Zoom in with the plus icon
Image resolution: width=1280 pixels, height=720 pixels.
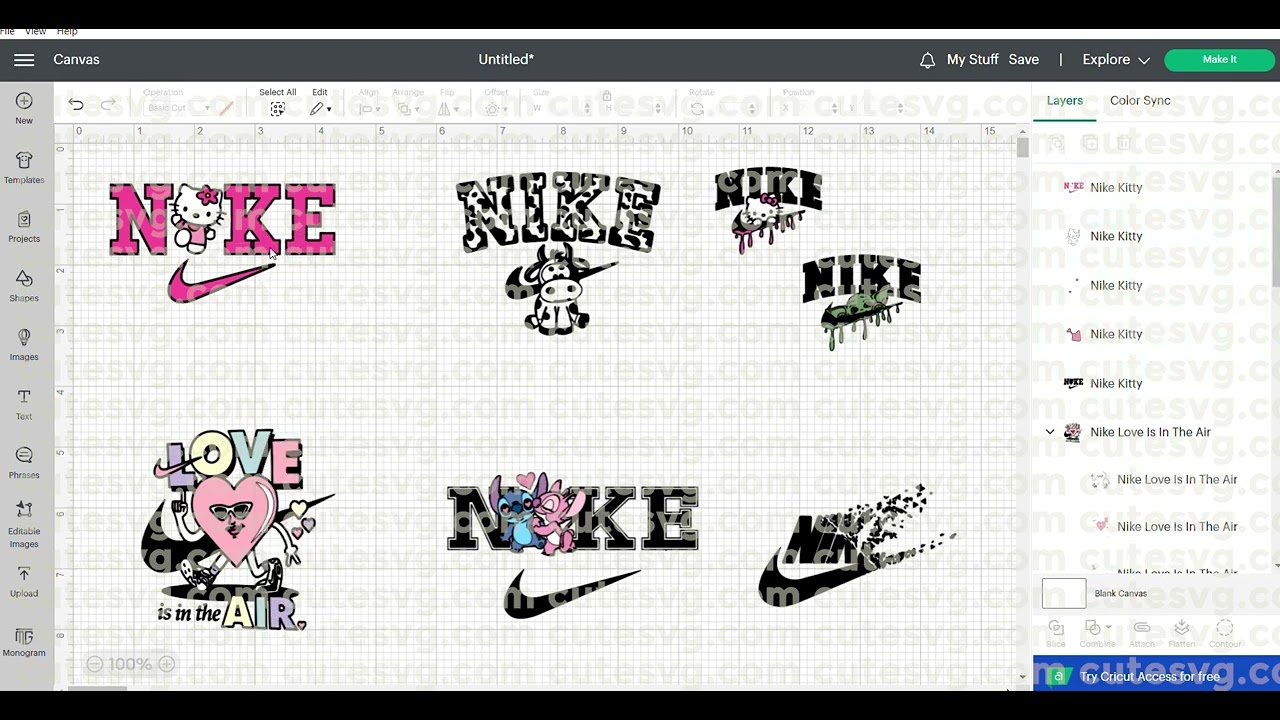(x=167, y=664)
